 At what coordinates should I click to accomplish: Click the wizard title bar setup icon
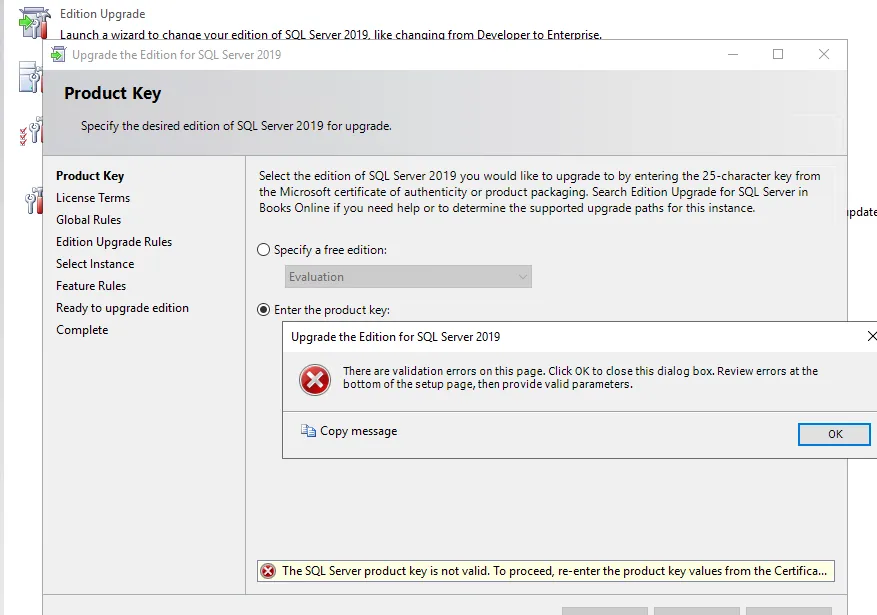58,55
